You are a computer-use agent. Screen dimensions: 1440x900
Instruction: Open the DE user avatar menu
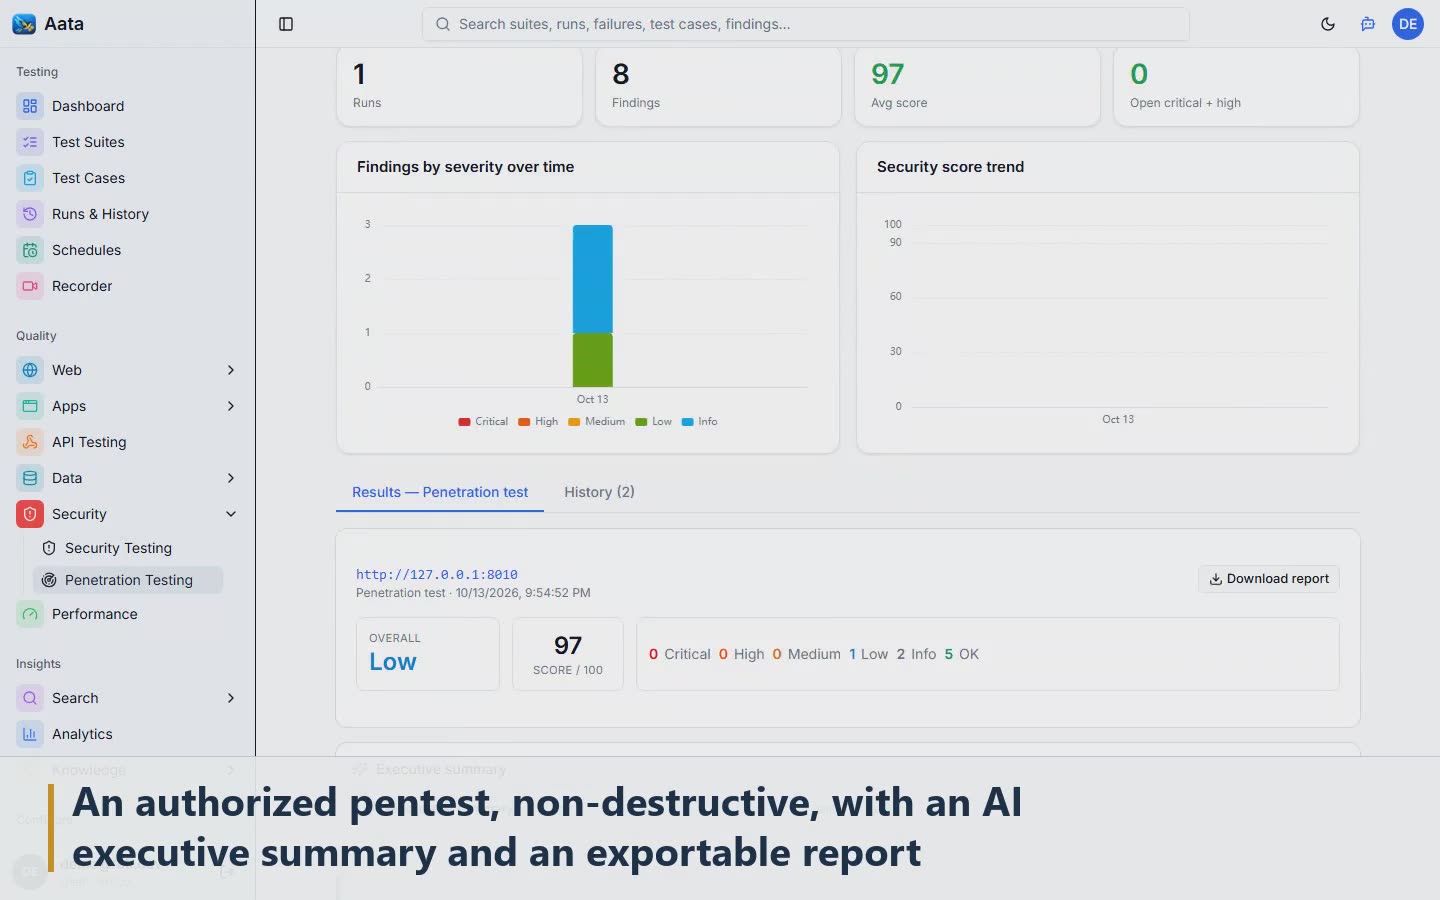point(1408,24)
